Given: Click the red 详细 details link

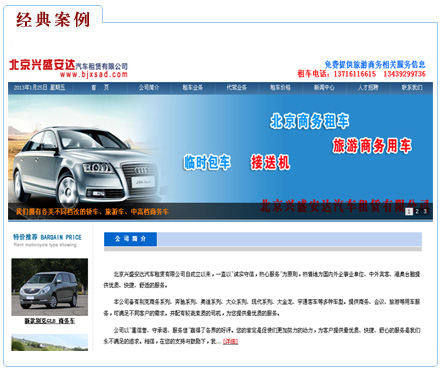Looking at the screenshot, I should (230, 341).
